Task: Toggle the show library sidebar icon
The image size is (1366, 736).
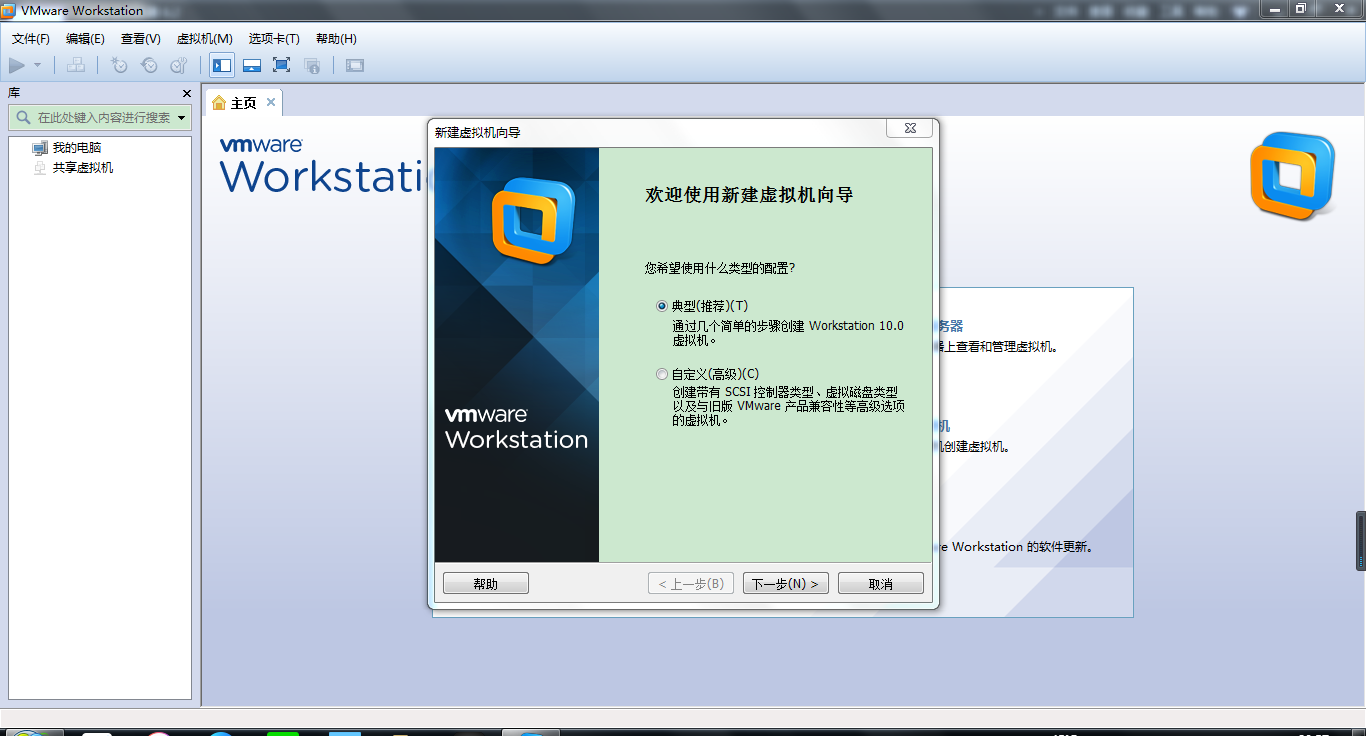Action: (222, 65)
